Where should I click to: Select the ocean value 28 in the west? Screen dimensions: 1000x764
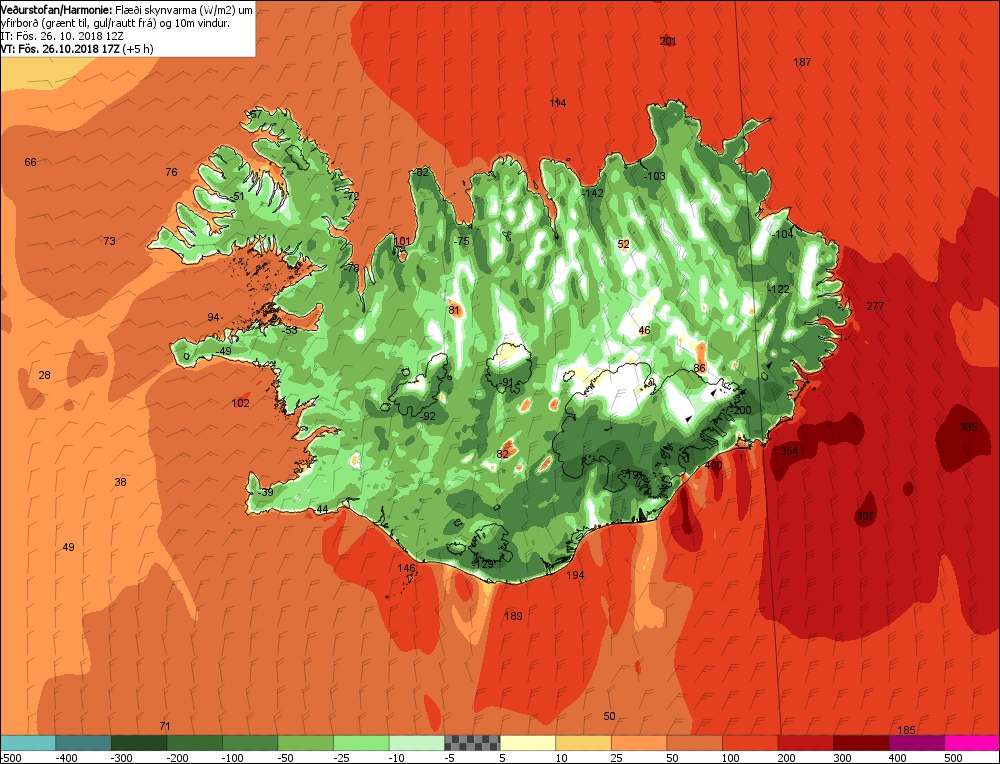click(44, 375)
